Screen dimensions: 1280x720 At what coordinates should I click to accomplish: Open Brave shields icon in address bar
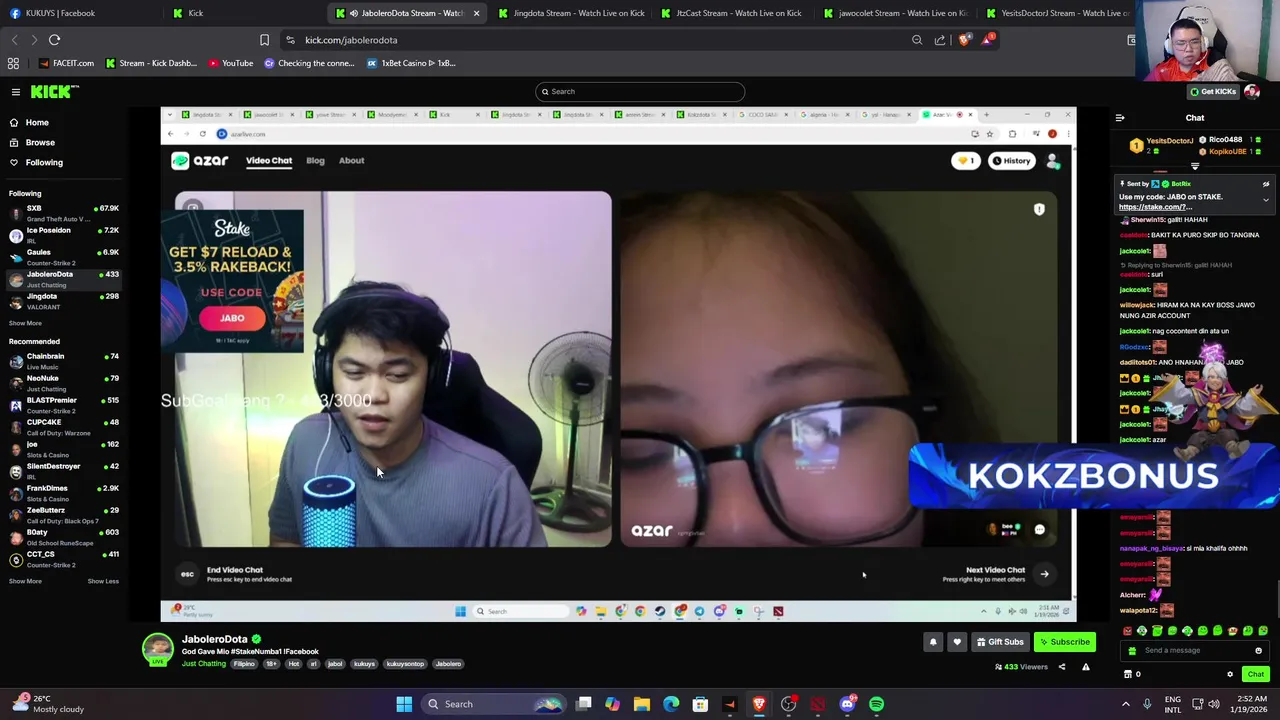964,40
